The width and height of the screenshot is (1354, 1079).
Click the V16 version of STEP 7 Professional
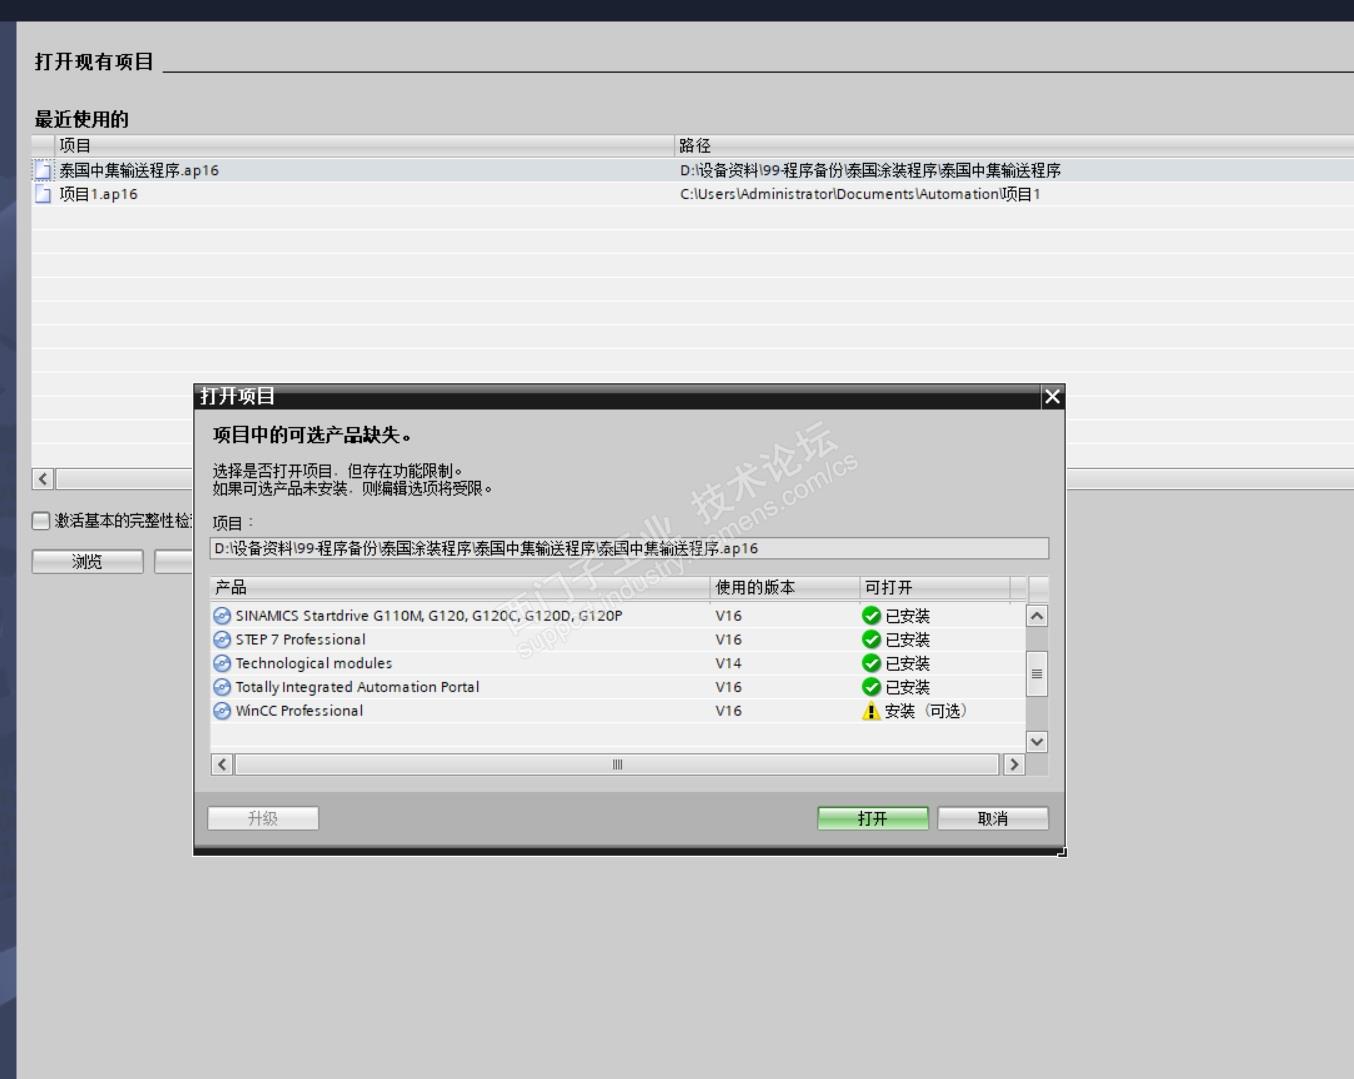pyautogui.click(x=728, y=640)
